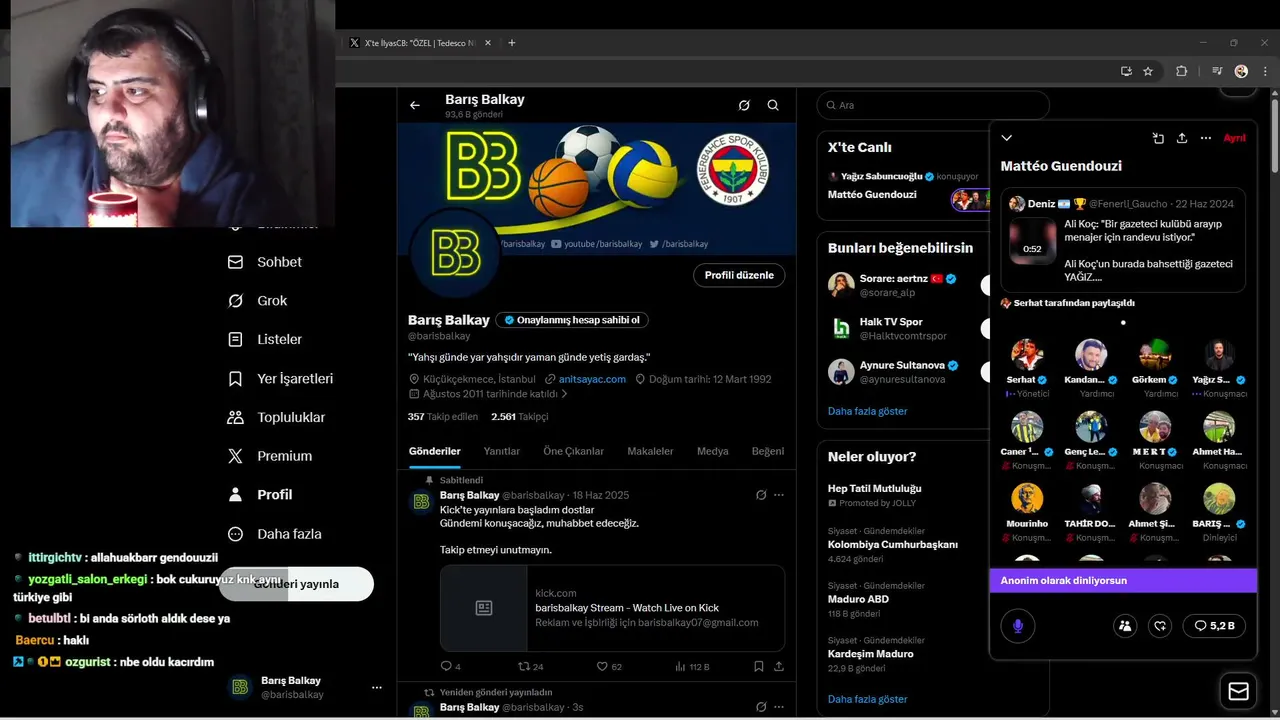This screenshot has height=720, width=1280.
Task: Click Profili düzenle button
Action: [x=739, y=275]
